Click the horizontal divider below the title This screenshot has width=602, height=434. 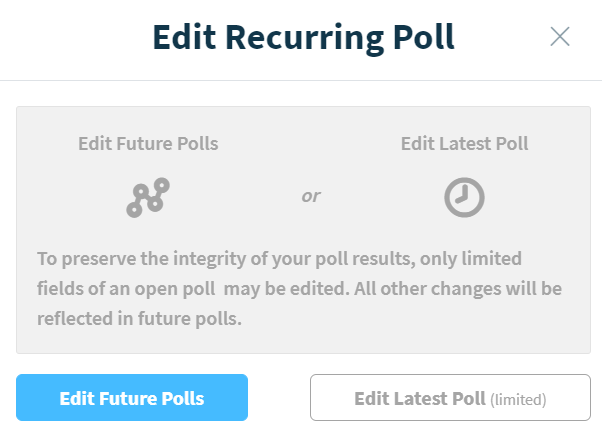click(301, 80)
